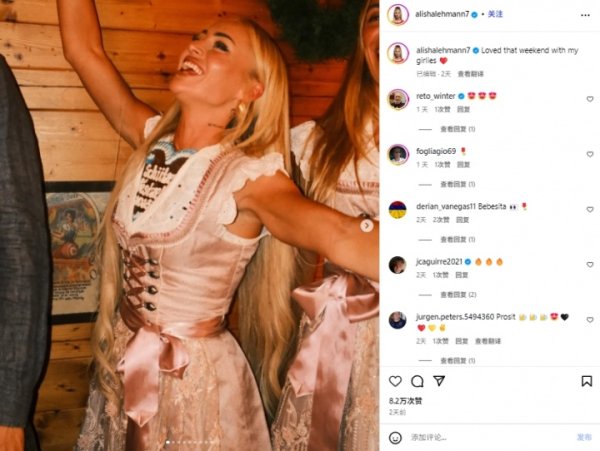Image resolution: width=600 pixels, height=451 pixels.
Task: Like fogliagio69's comment
Action: [x=590, y=154]
